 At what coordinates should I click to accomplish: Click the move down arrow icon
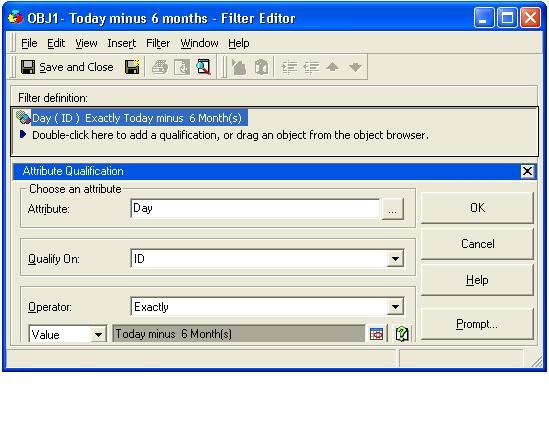pyautogui.click(x=355, y=67)
